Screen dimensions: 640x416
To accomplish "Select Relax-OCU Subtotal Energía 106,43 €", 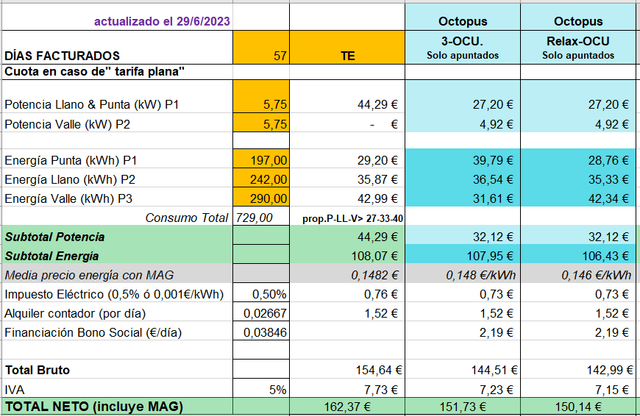I will pos(578,255).
